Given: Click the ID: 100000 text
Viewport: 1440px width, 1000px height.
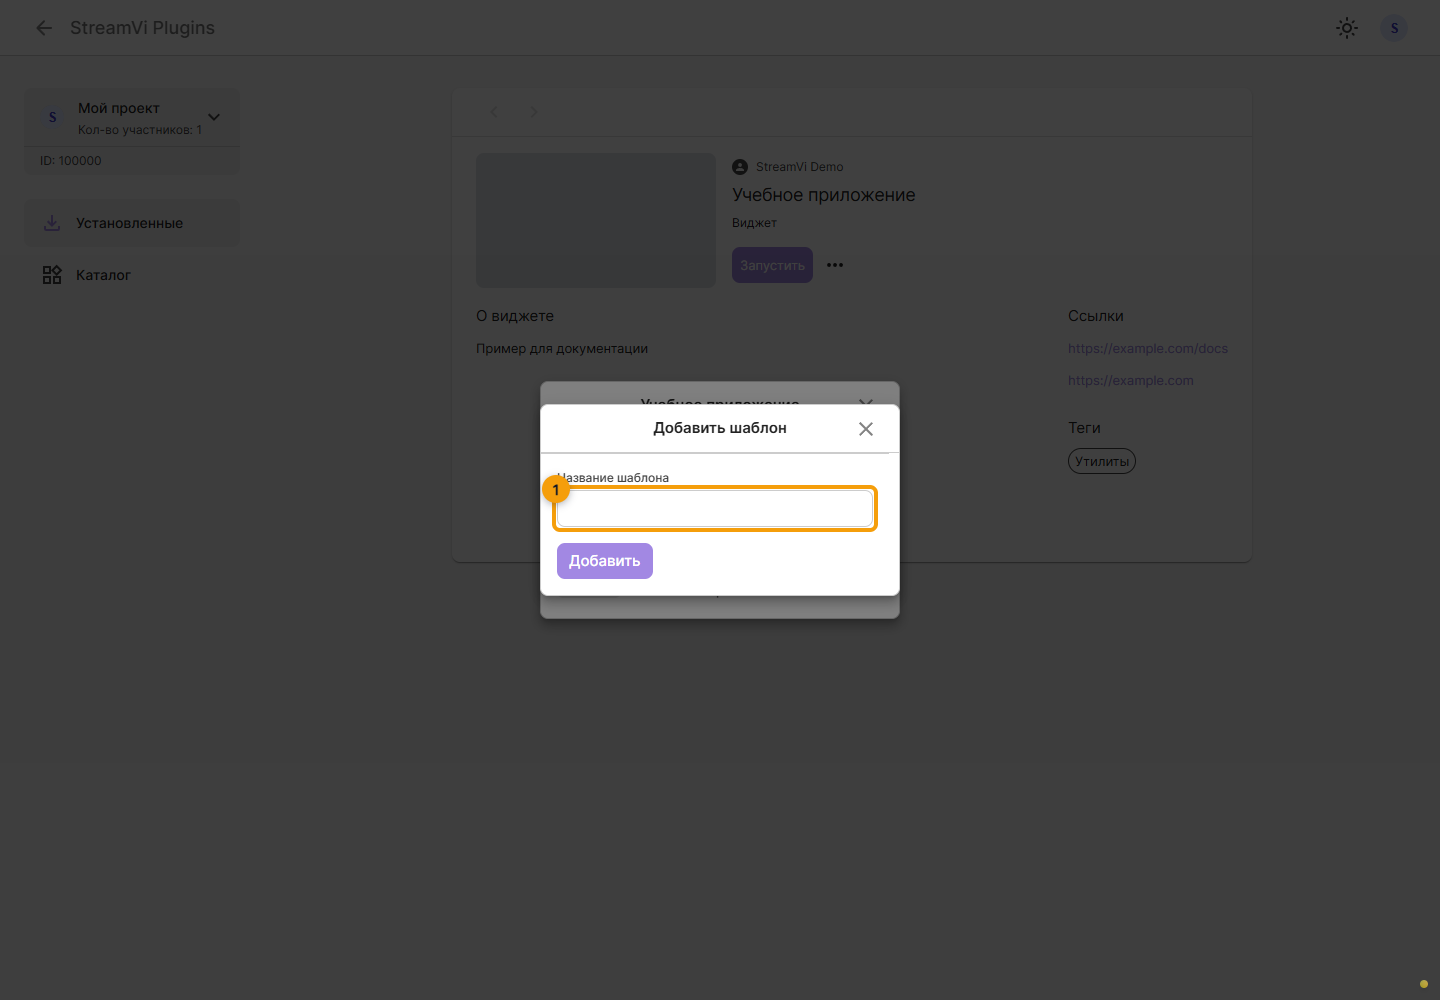Looking at the screenshot, I should 71,161.
